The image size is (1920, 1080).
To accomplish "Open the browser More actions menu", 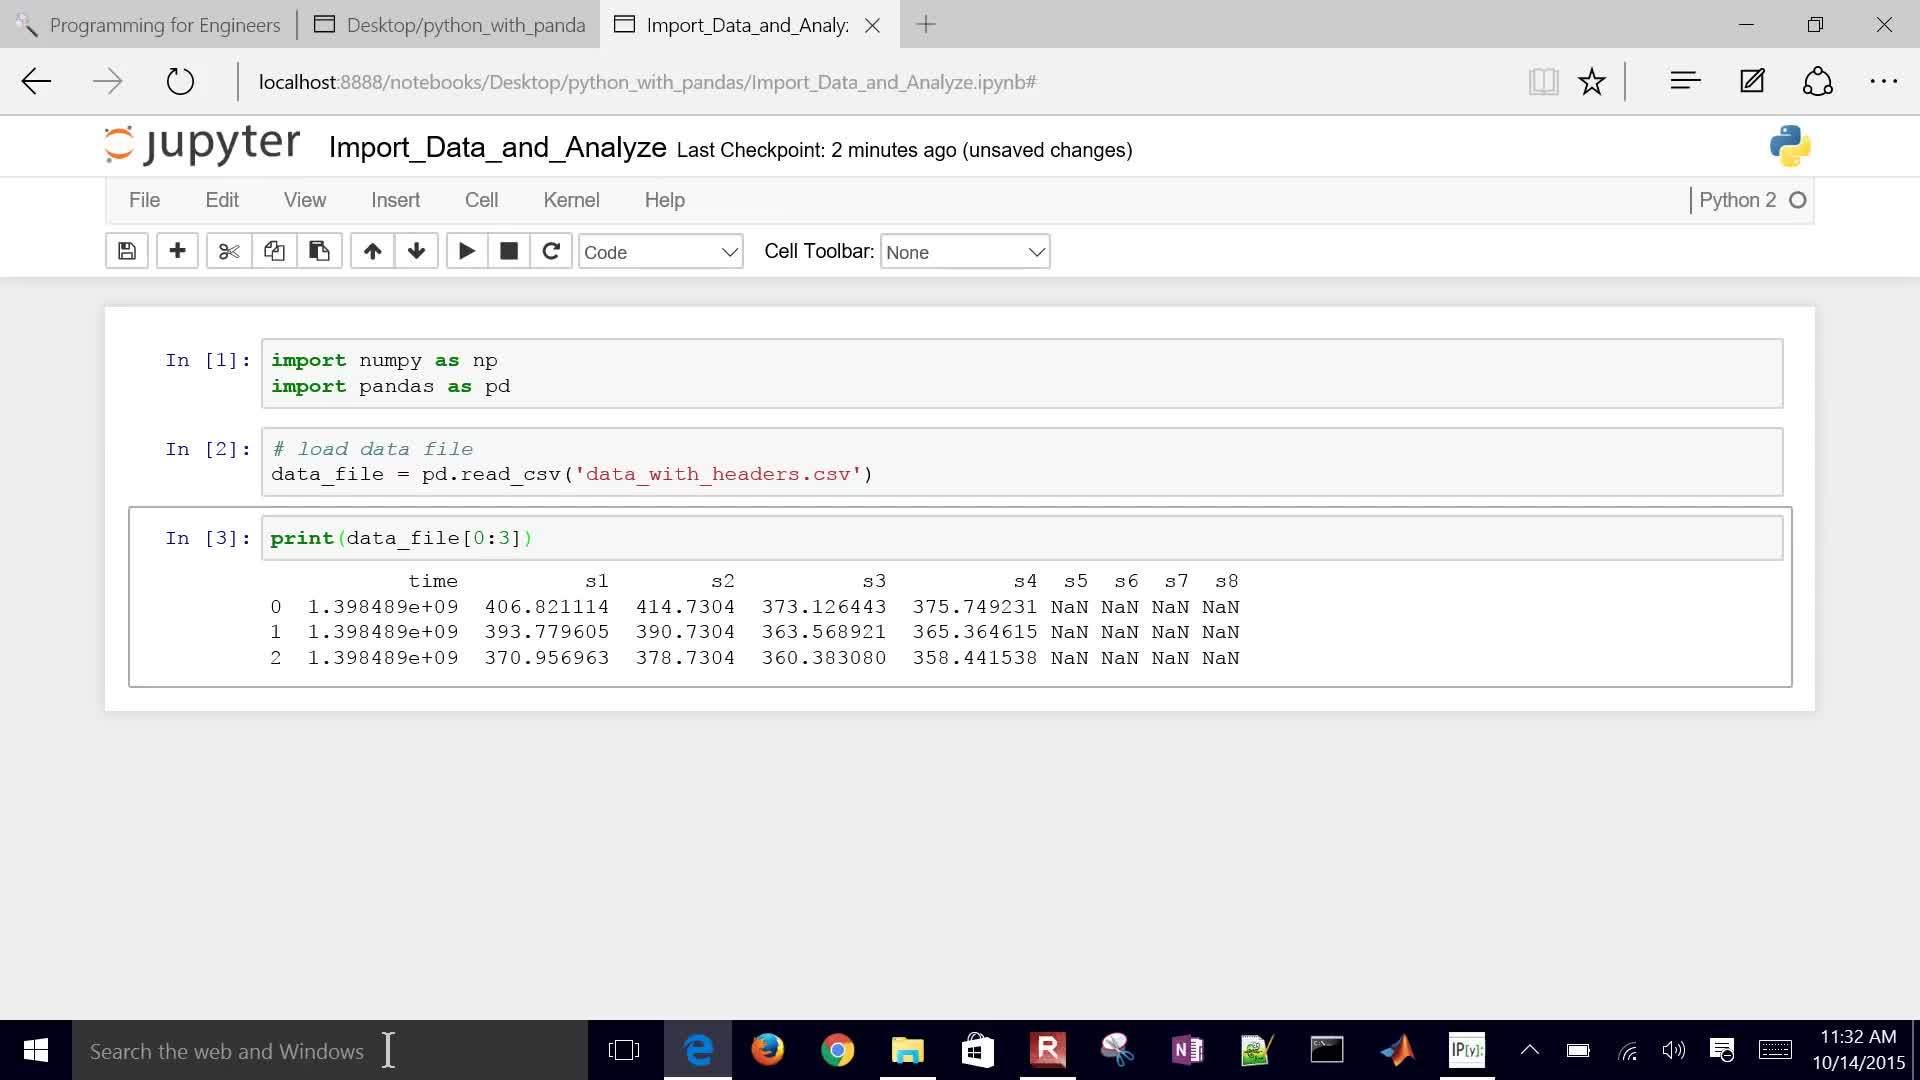I will coord(1884,82).
